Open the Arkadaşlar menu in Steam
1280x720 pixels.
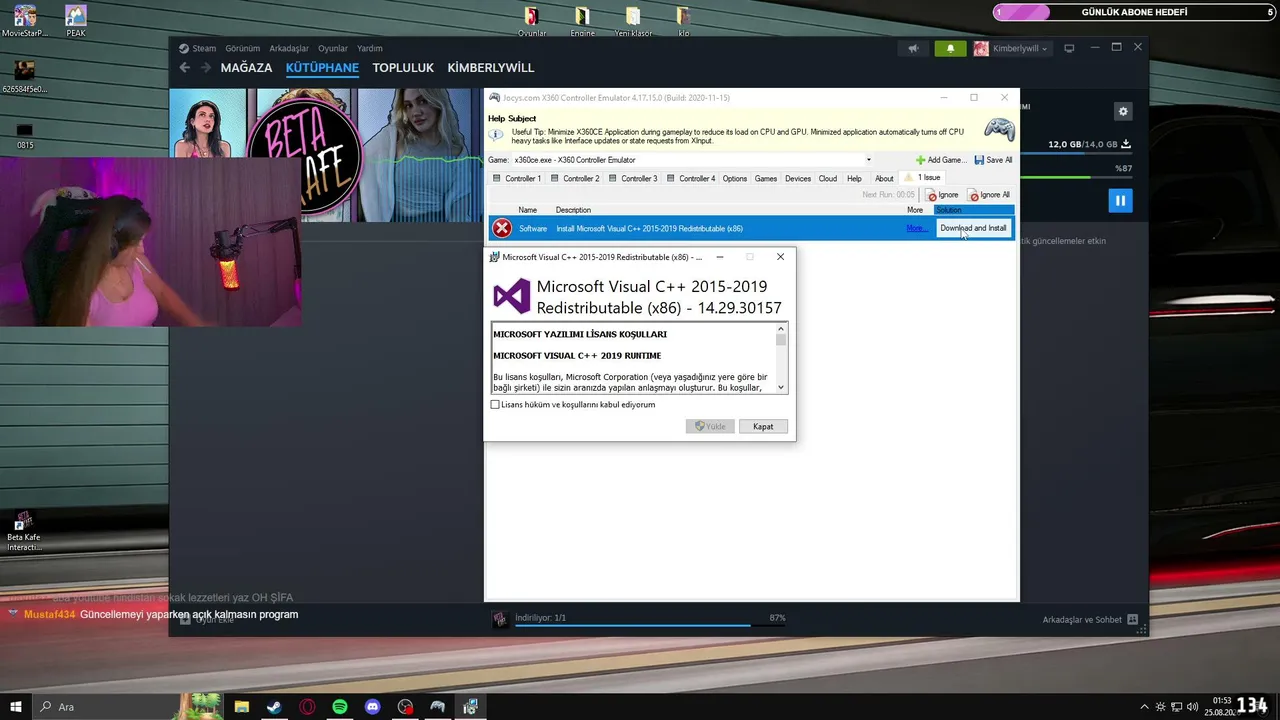tap(289, 48)
